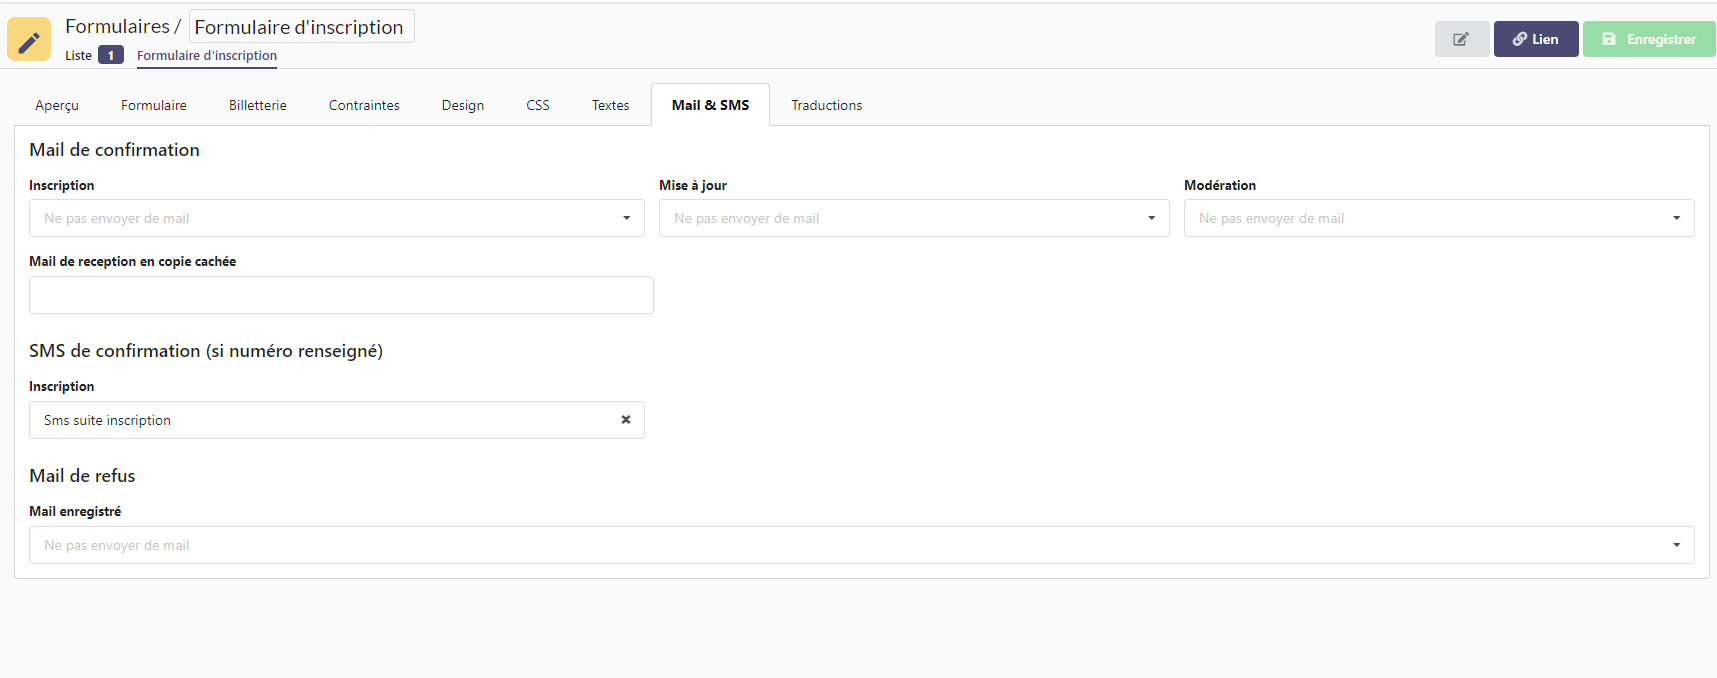Screen dimensions: 1717x678
Task: Select the Traductions tab
Action: [x=826, y=105]
